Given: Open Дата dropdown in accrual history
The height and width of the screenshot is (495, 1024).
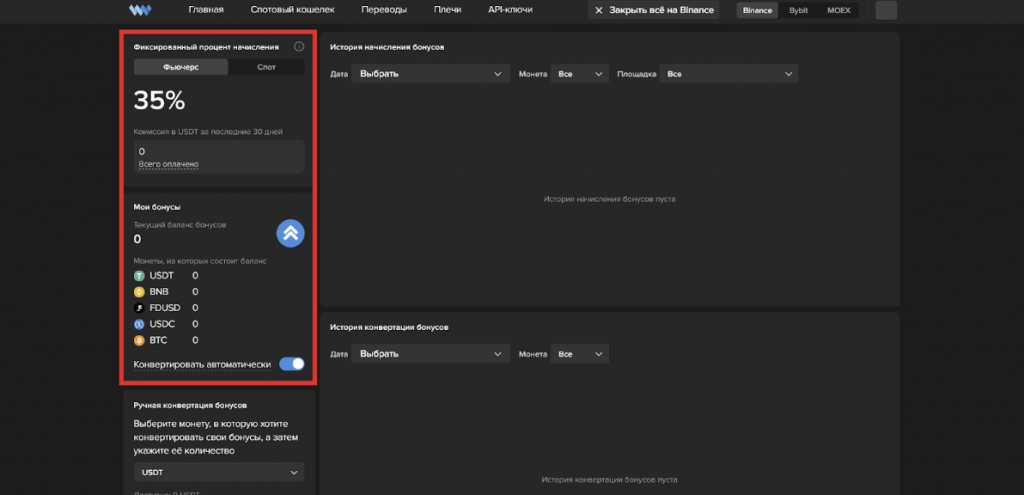Looking at the screenshot, I should pos(430,74).
